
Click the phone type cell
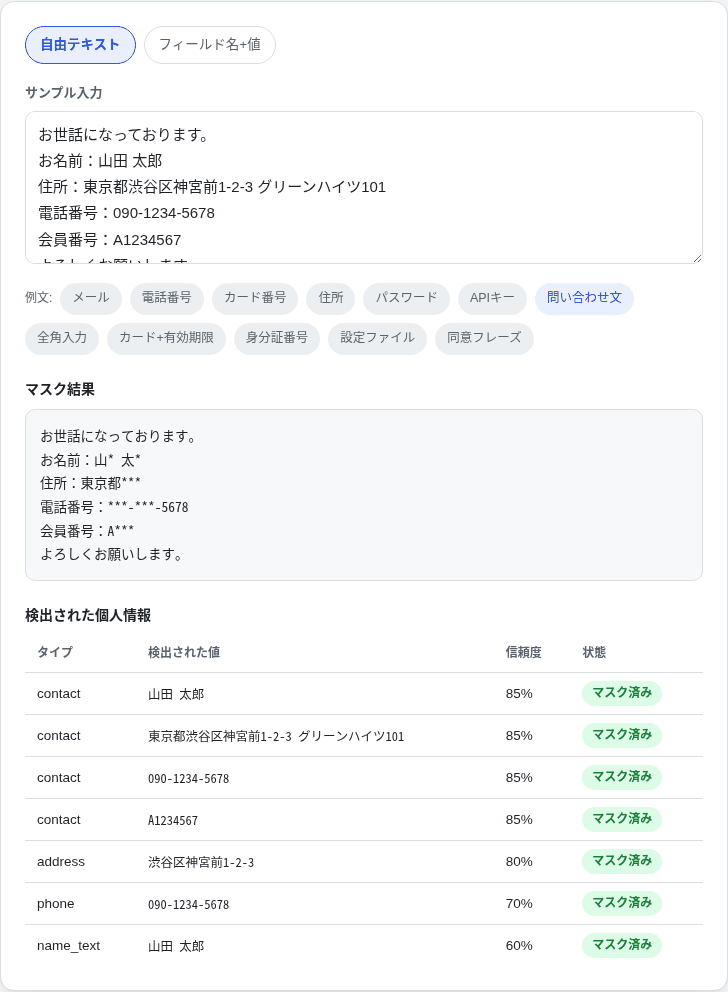pyautogui.click(x=56, y=903)
